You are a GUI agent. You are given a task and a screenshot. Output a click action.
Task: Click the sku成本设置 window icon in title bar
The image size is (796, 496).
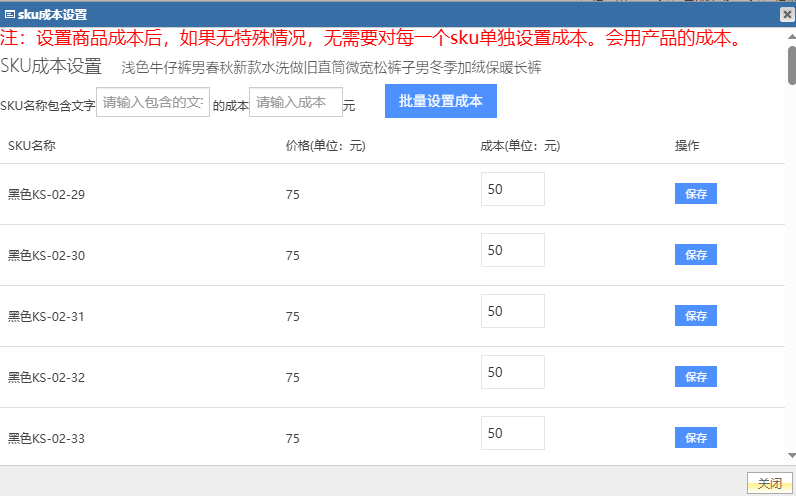10,14
